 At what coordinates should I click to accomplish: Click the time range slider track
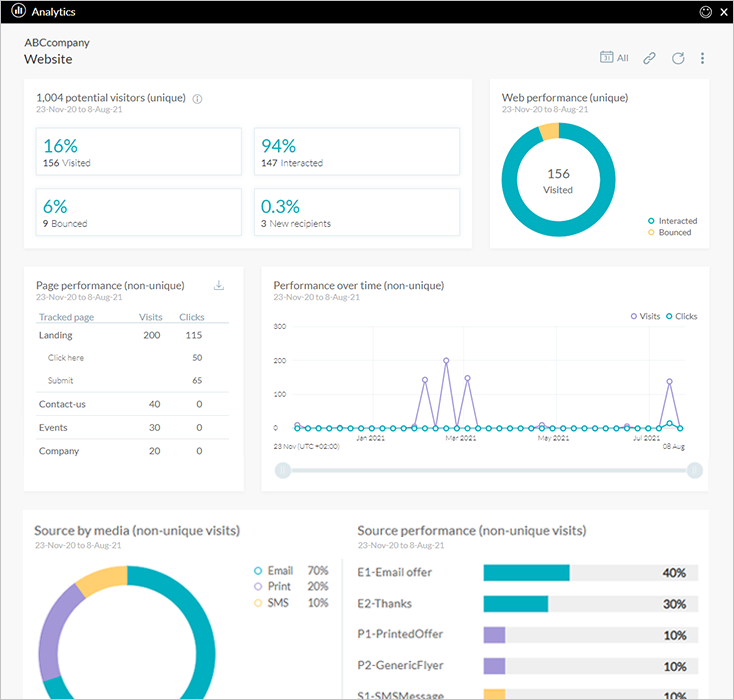click(489, 470)
